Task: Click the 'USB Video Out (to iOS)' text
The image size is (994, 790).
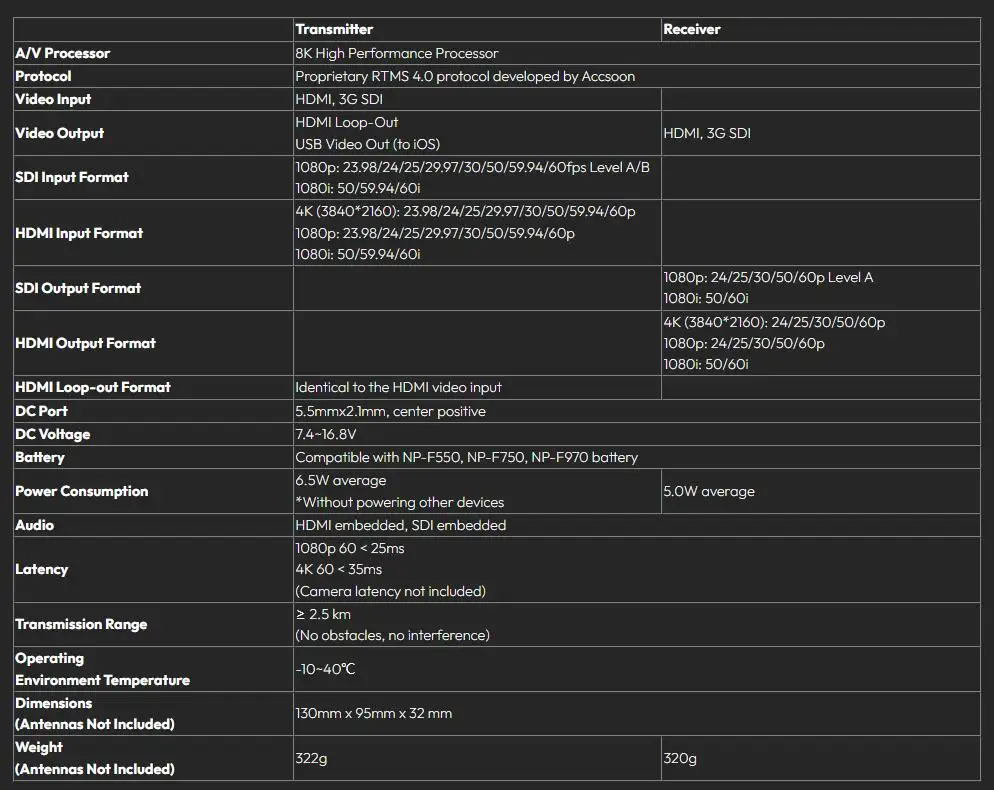Action: 368,144
